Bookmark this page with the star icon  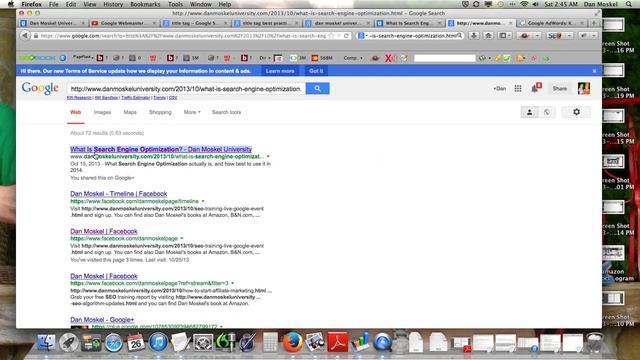coord(331,36)
